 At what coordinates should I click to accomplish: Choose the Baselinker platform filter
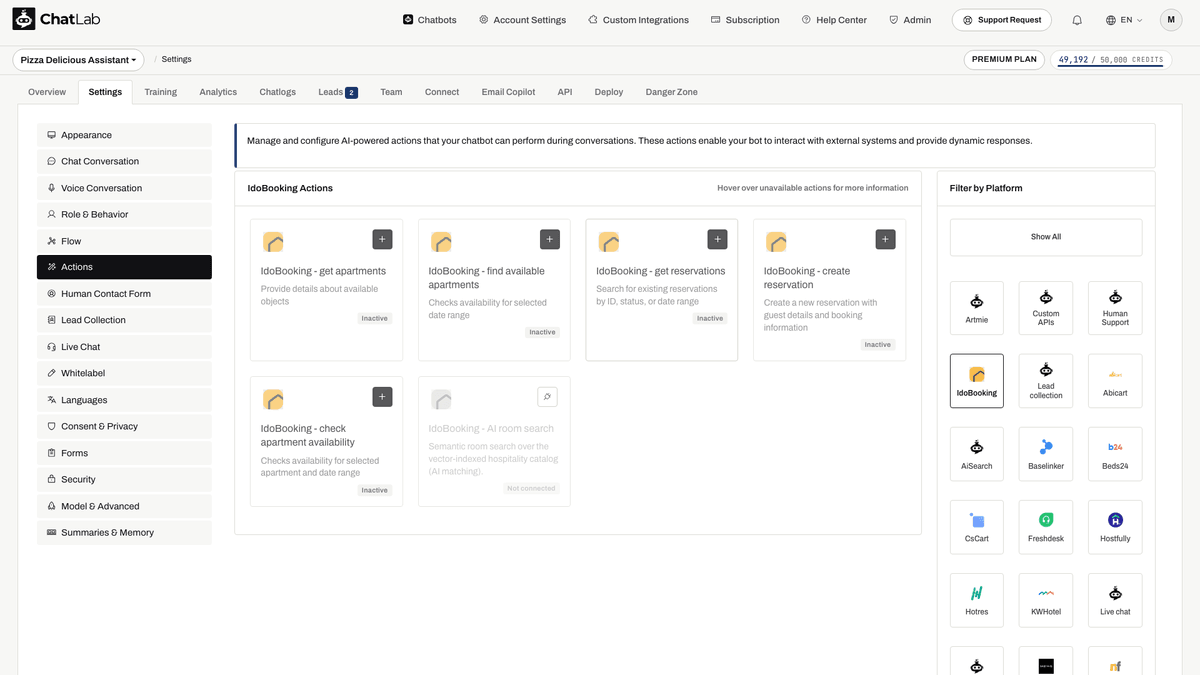1046,454
